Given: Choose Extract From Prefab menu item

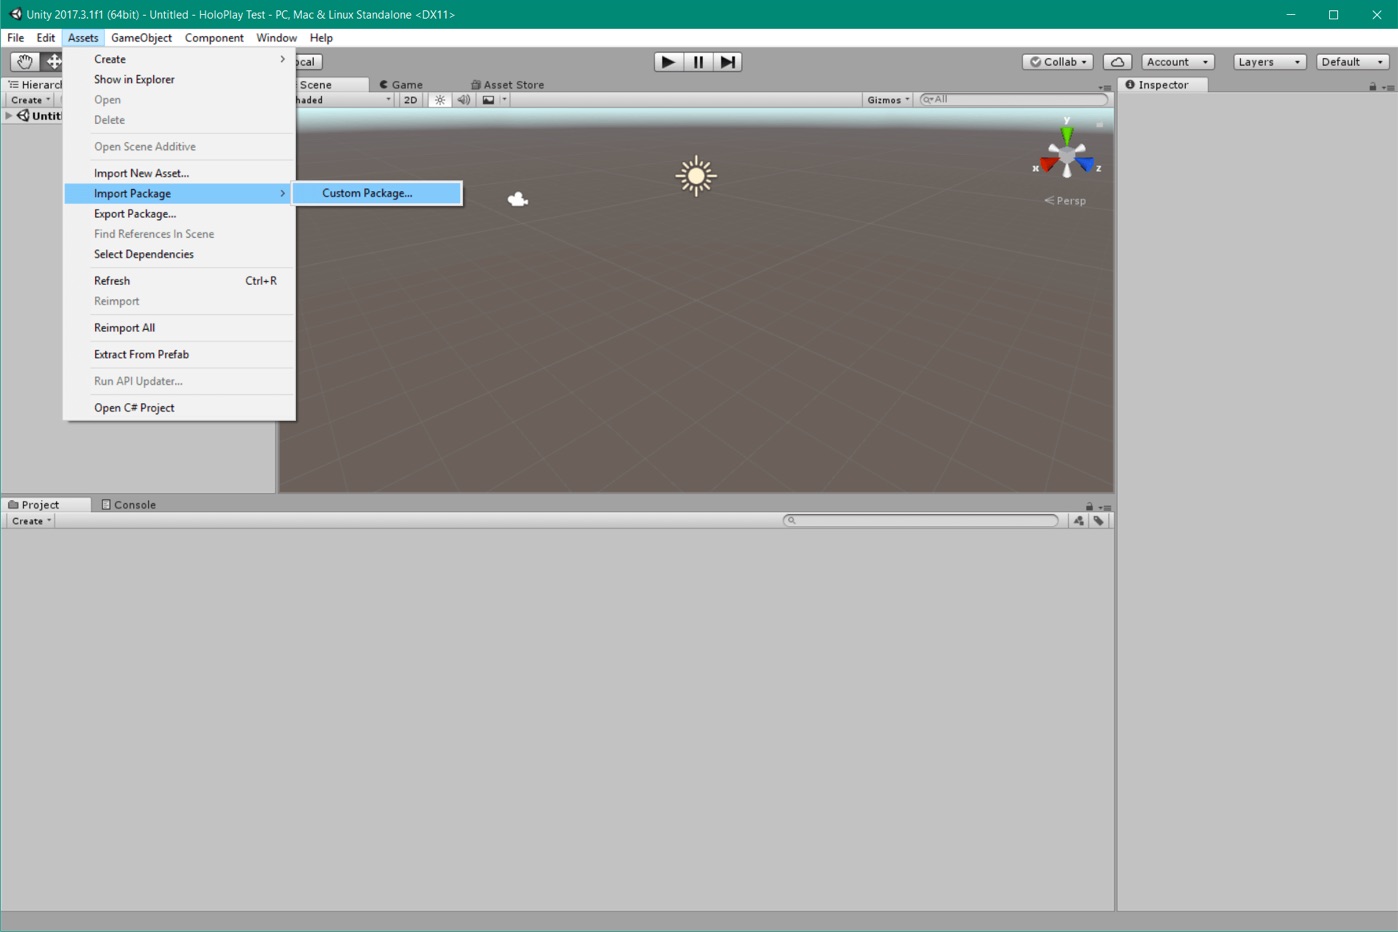Looking at the screenshot, I should [x=180, y=354].
